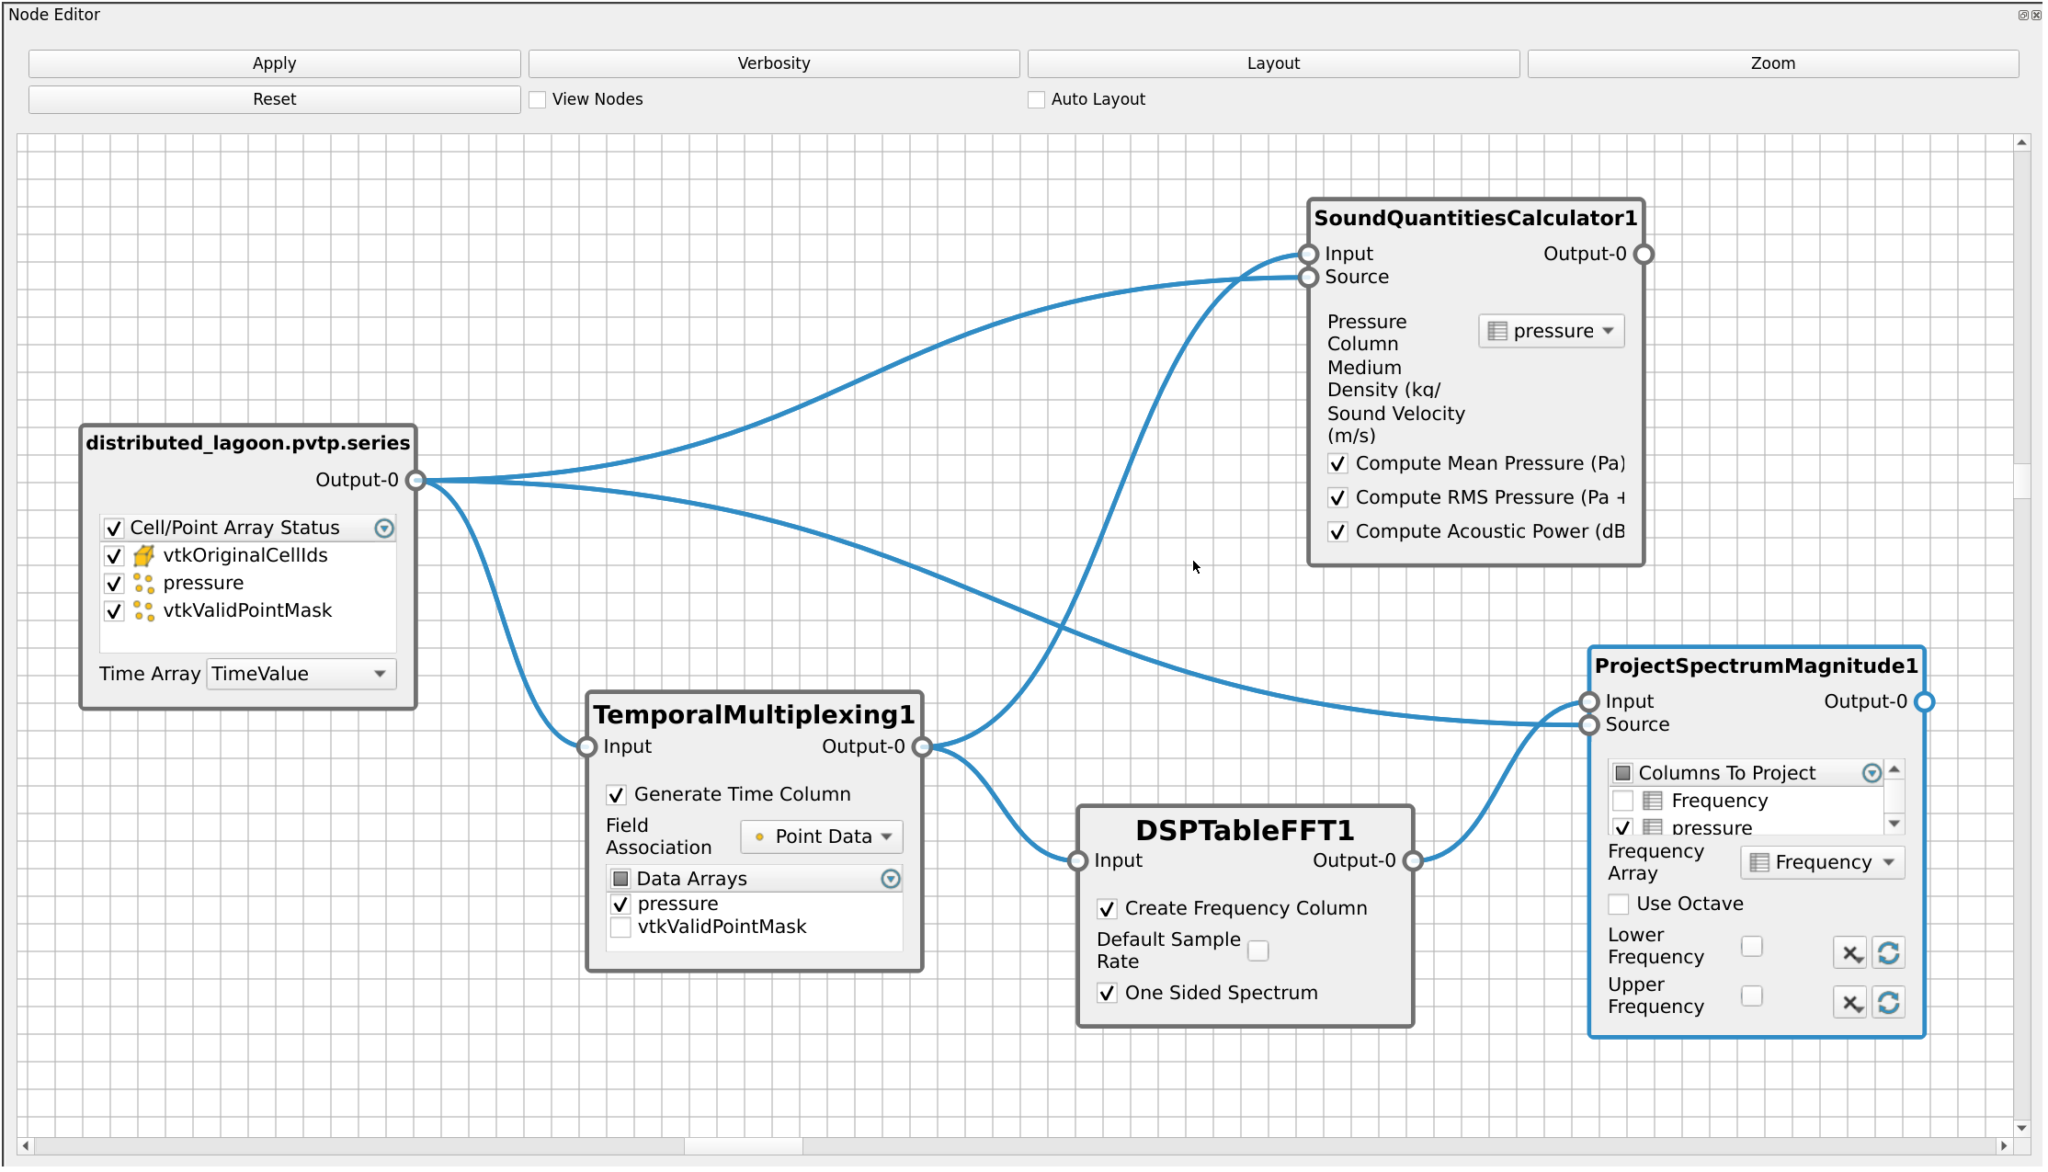Viewport: 2048px width, 1172px height.
Task: Click the table icon inside the Pressure Column selector
Action: click(x=1497, y=330)
